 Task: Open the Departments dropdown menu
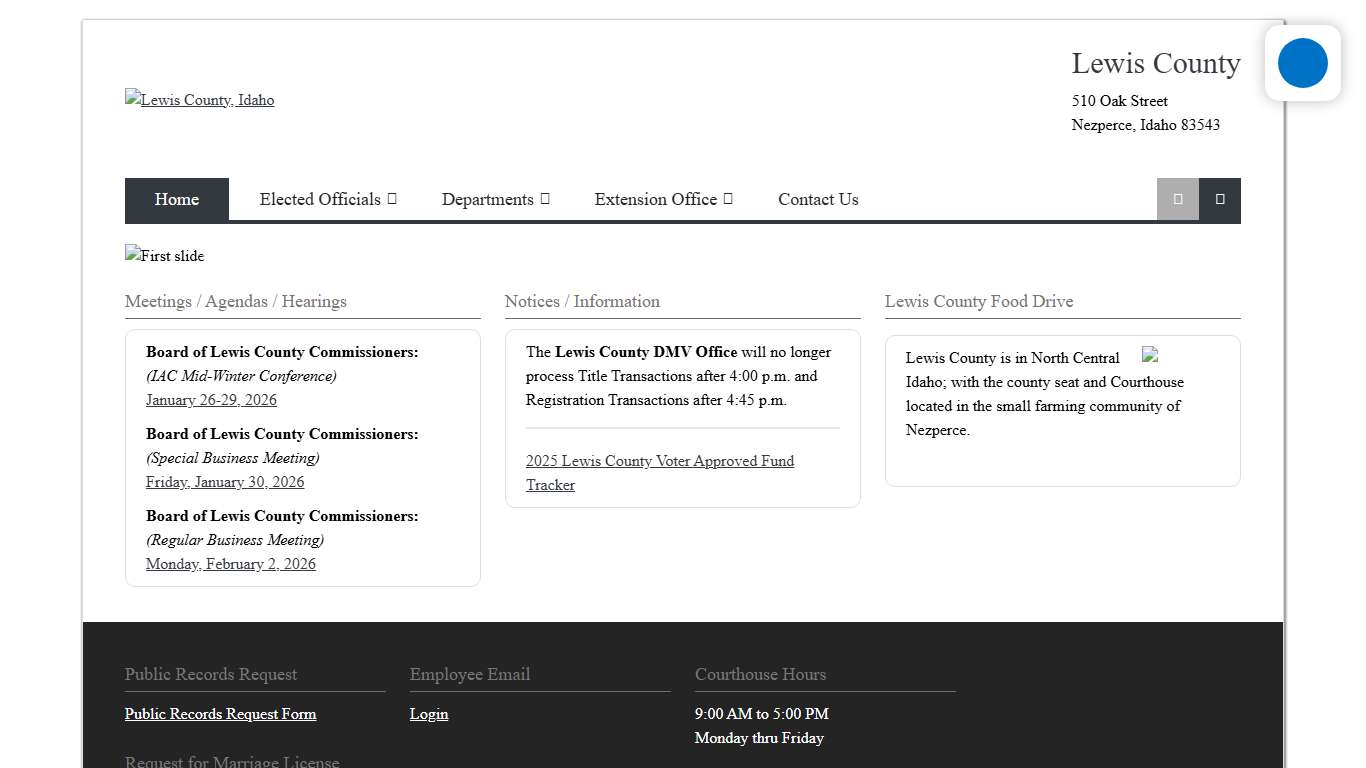[495, 199]
